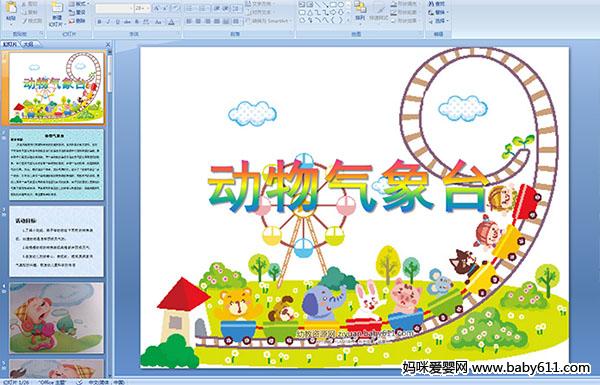Click the large Paste clipboard icon
Image resolution: width=600 pixels, height=385 pixels.
[x=11, y=8]
